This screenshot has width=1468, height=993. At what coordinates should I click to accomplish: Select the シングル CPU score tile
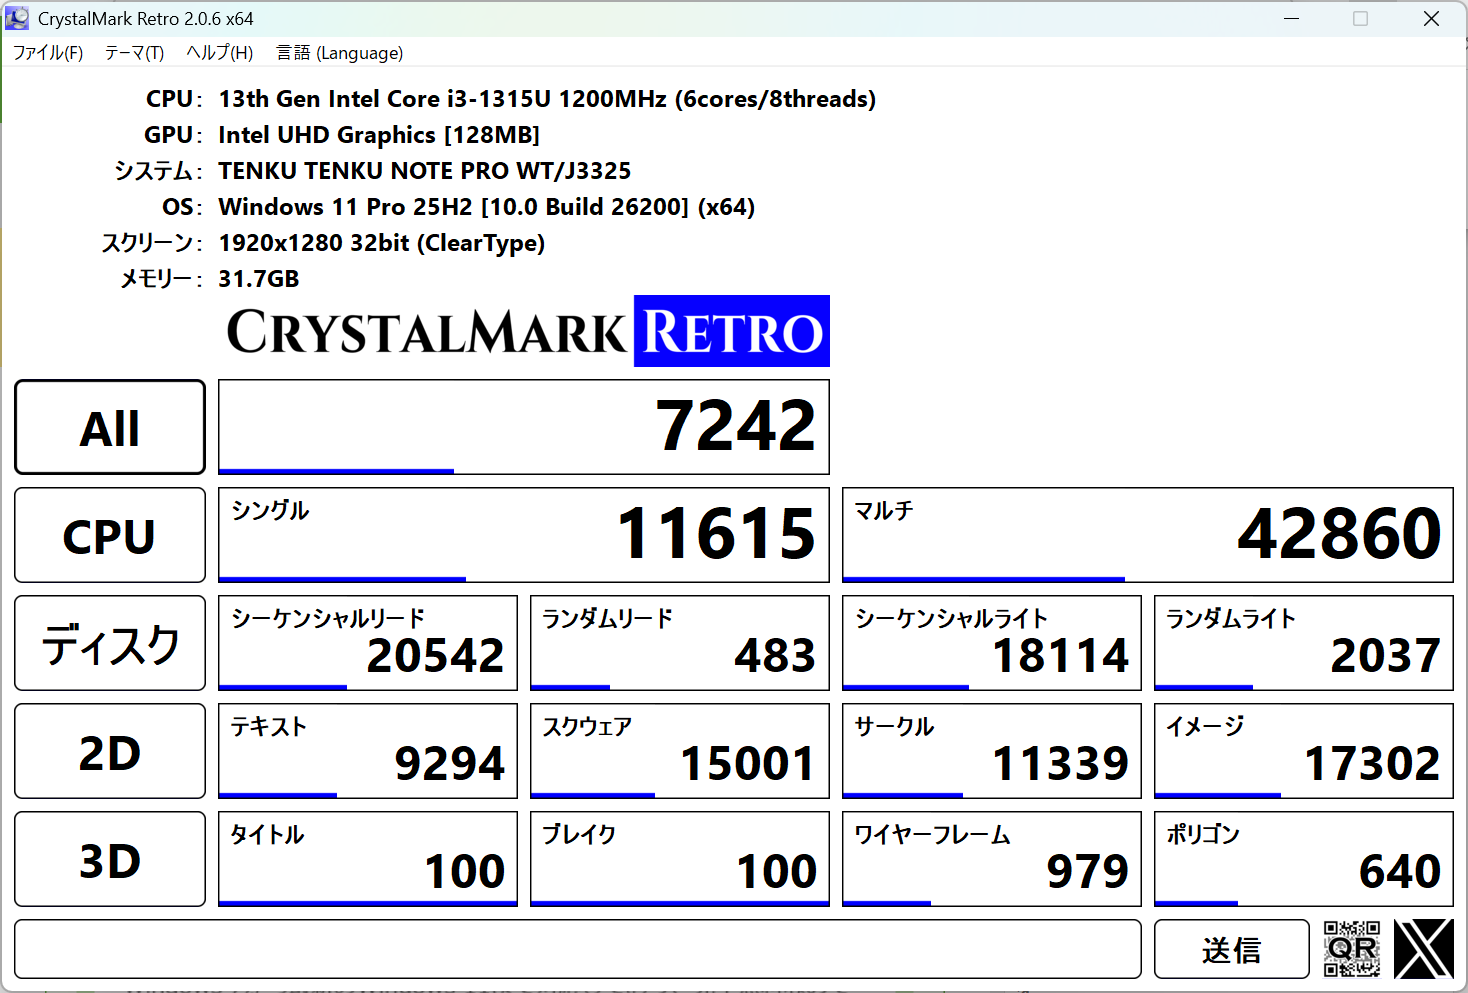[523, 535]
